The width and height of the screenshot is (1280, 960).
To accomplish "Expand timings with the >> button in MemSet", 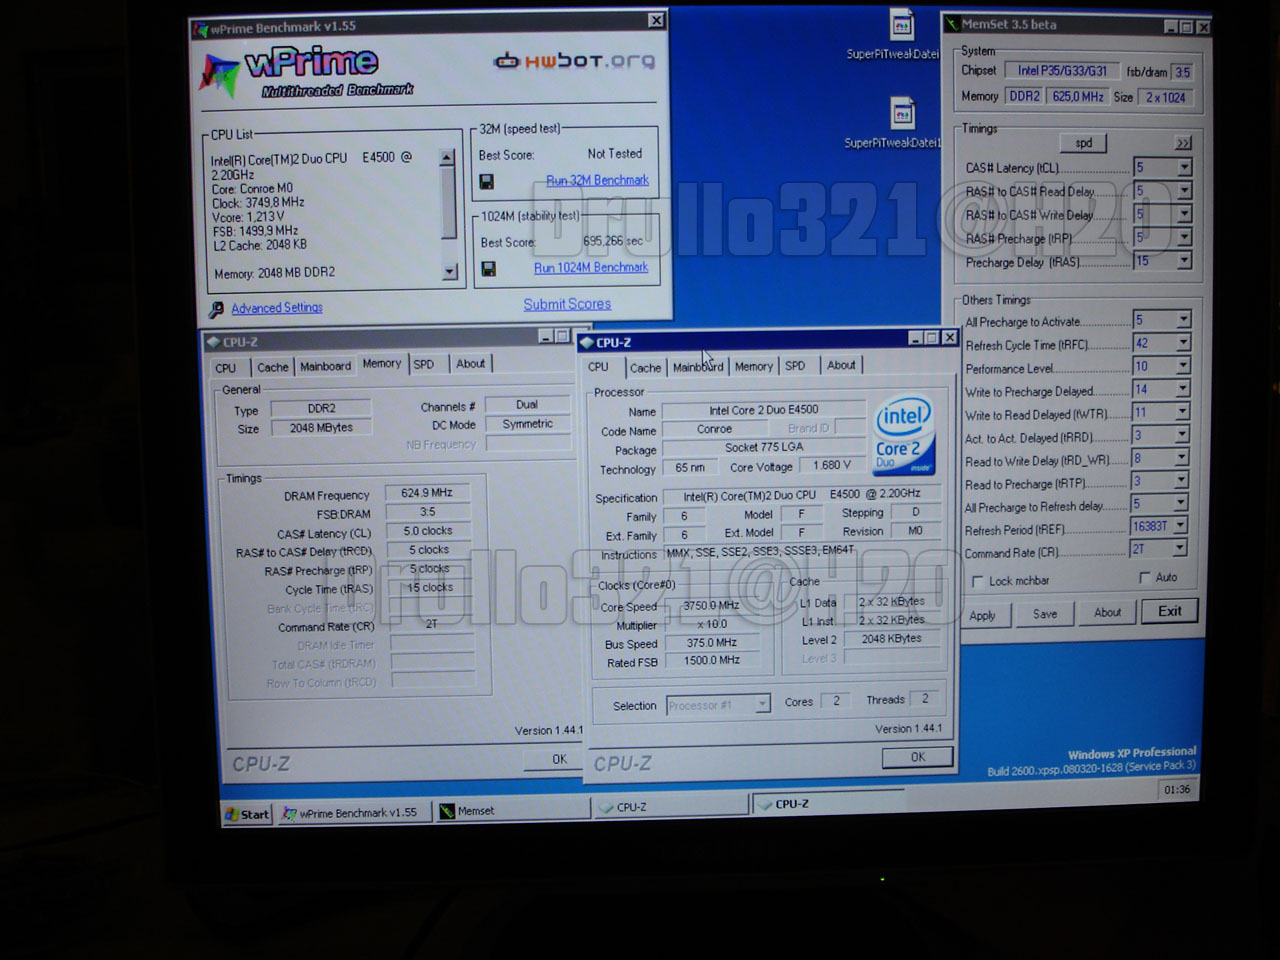I will click(x=1183, y=143).
